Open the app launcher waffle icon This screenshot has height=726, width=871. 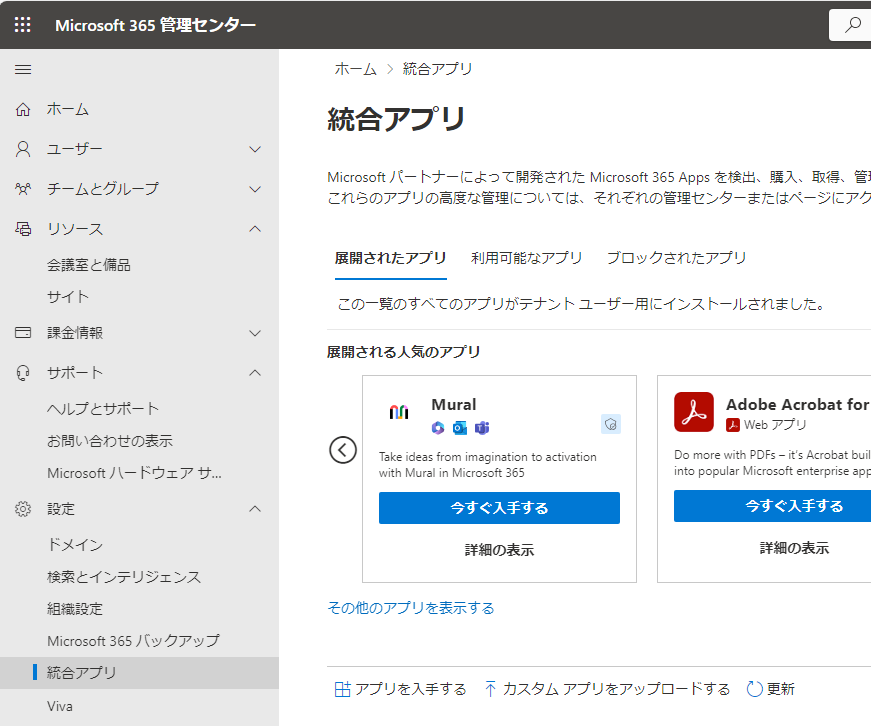click(x=23, y=25)
